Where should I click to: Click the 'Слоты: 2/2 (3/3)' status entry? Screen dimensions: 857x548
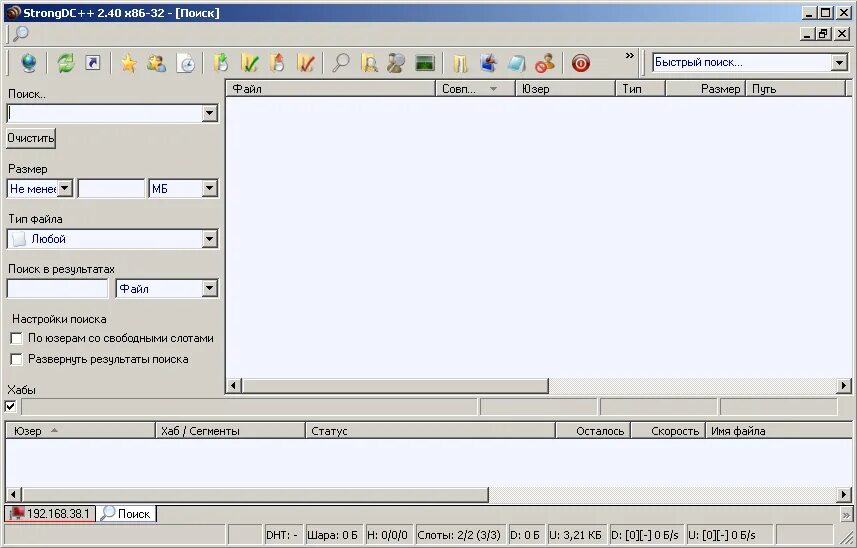(459, 534)
